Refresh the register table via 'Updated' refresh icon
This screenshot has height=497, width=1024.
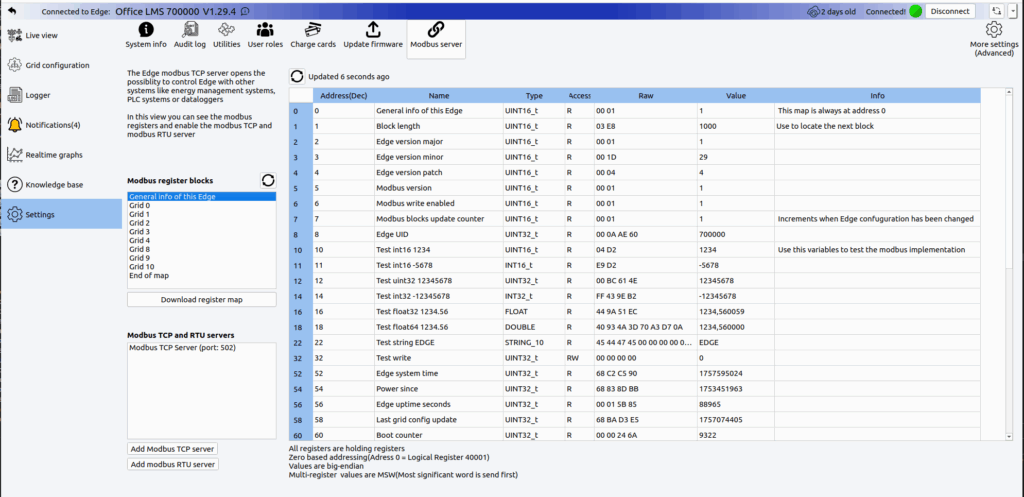coord(297,76)
